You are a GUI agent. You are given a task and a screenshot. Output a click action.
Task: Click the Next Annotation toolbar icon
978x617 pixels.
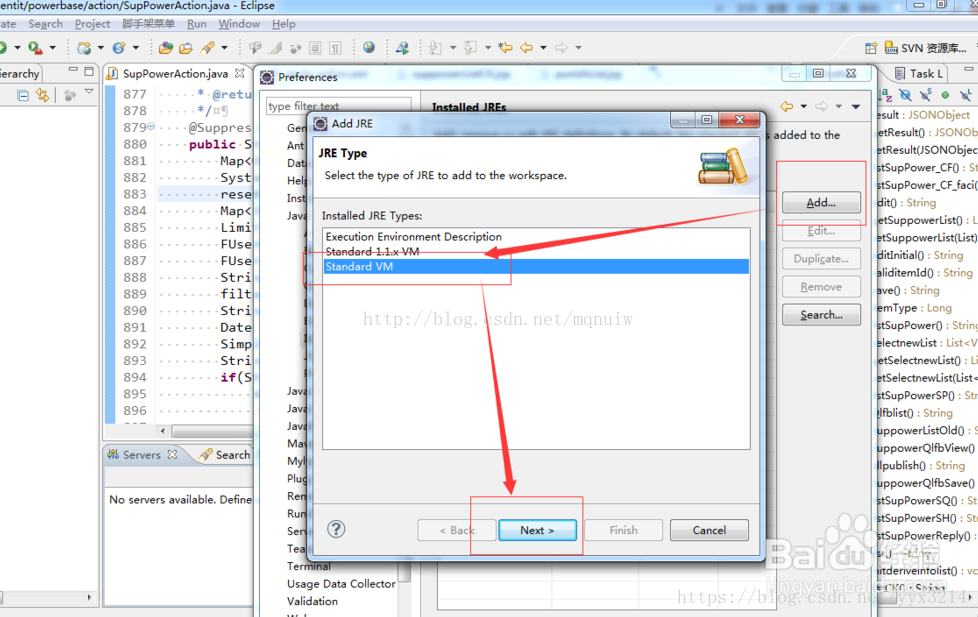coord(435,47)
